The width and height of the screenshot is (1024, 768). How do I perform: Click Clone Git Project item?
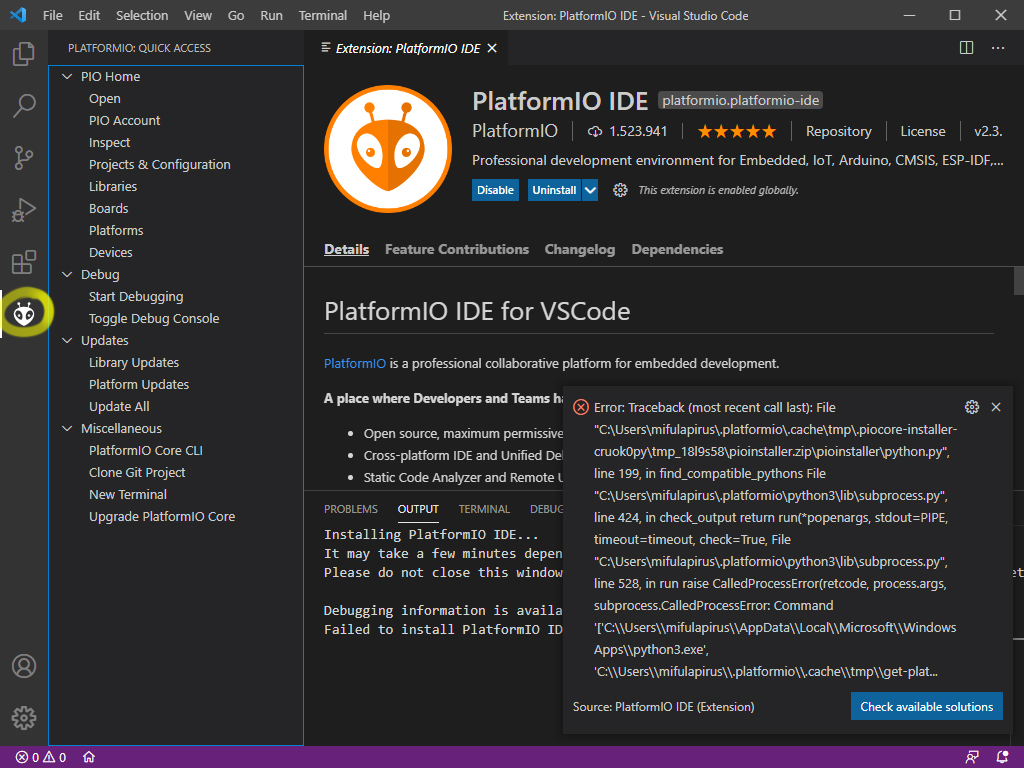(x=137, y=472)
